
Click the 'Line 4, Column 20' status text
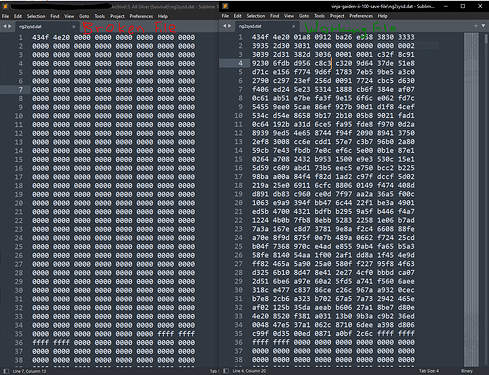(249, 371)
